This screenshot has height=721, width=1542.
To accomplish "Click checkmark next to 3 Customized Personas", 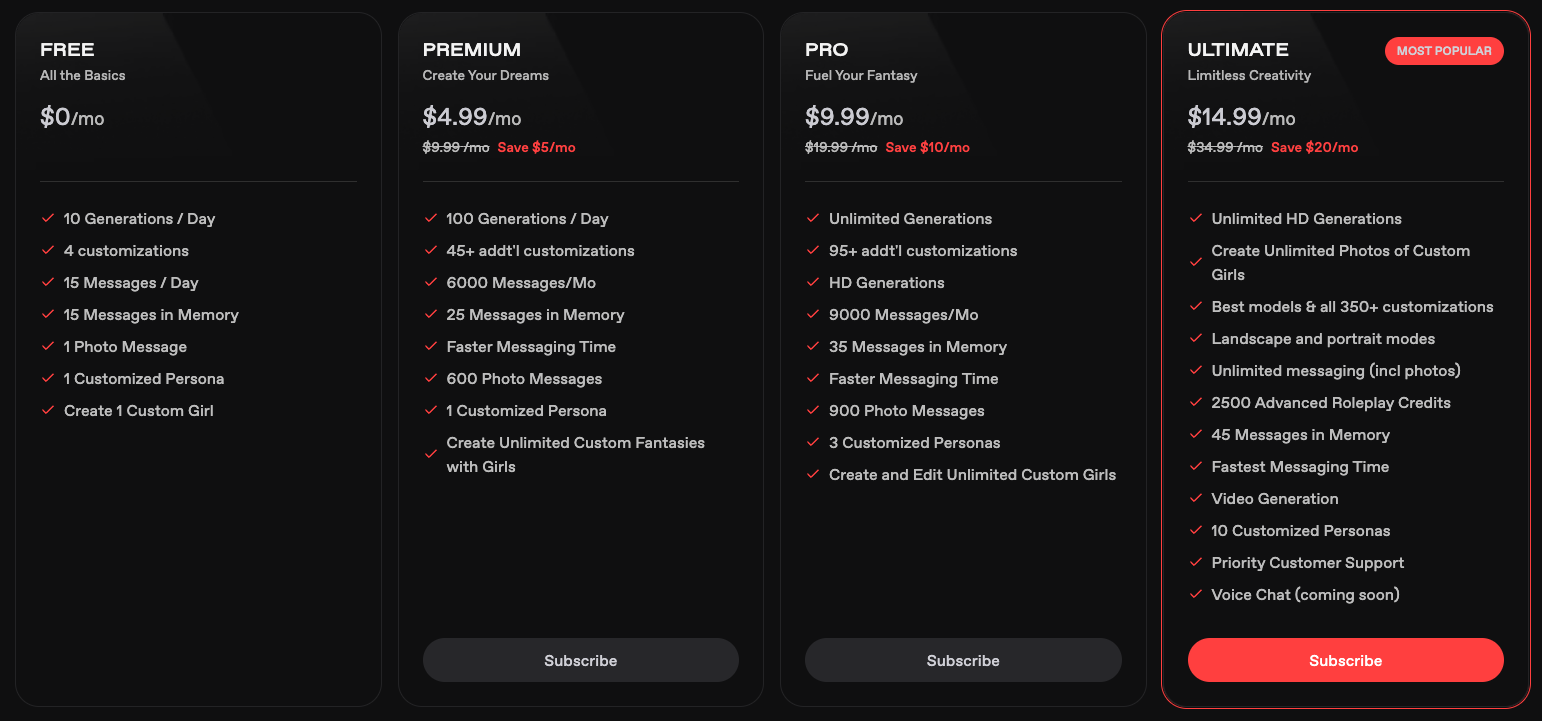I will pyautogui.click(x=812, y=443).
